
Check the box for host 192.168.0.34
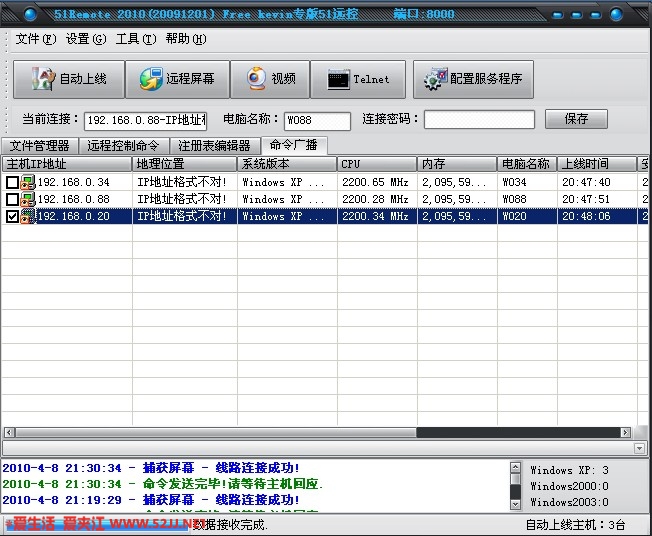pyautogui.click(x=12, y=183)
